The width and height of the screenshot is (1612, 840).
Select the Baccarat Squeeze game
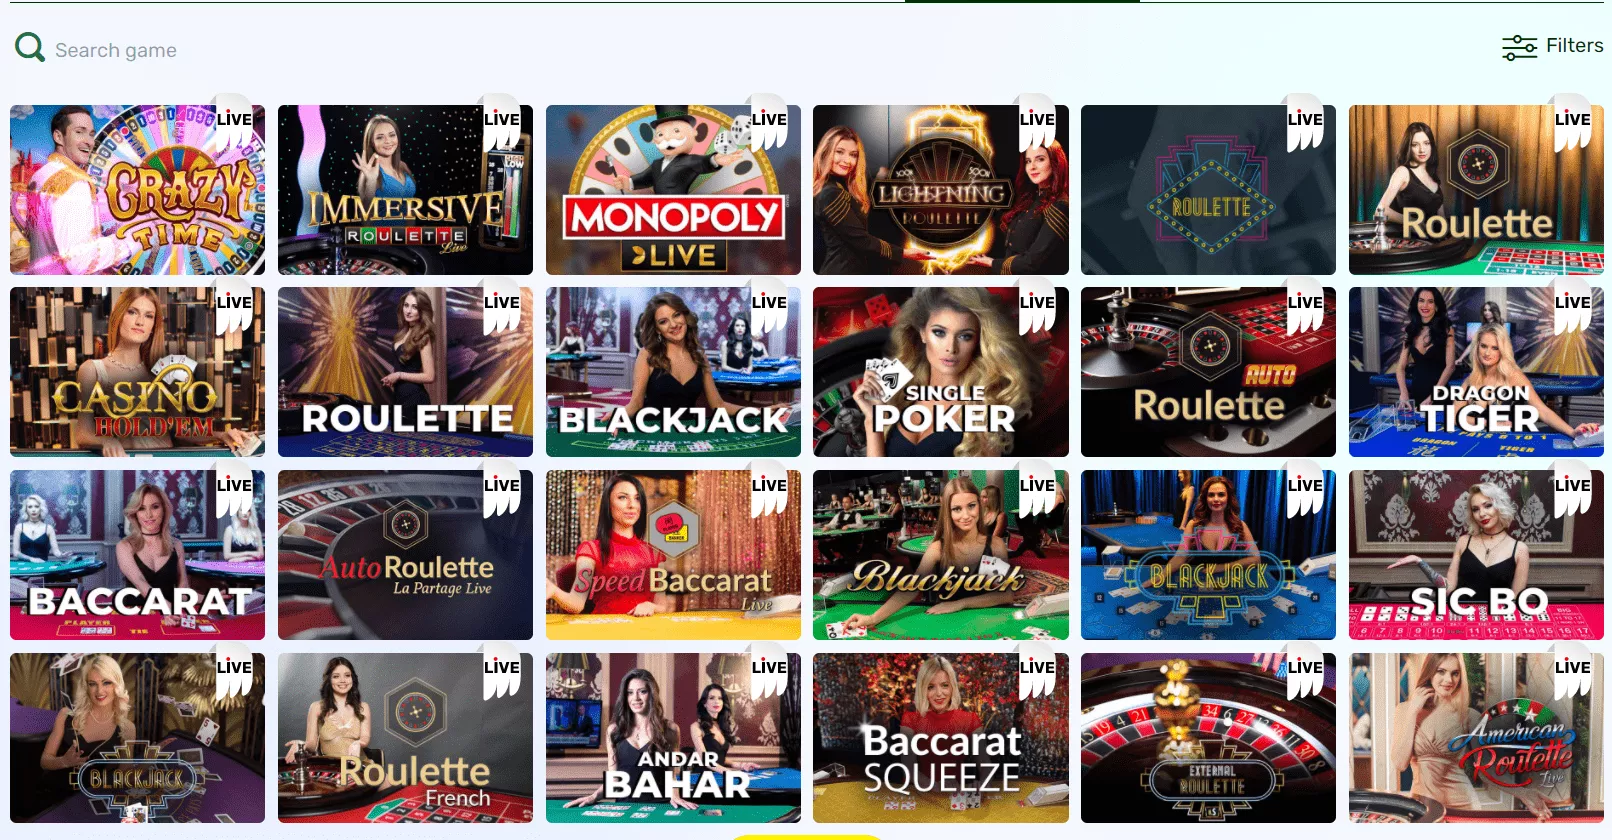click(940, 738)
